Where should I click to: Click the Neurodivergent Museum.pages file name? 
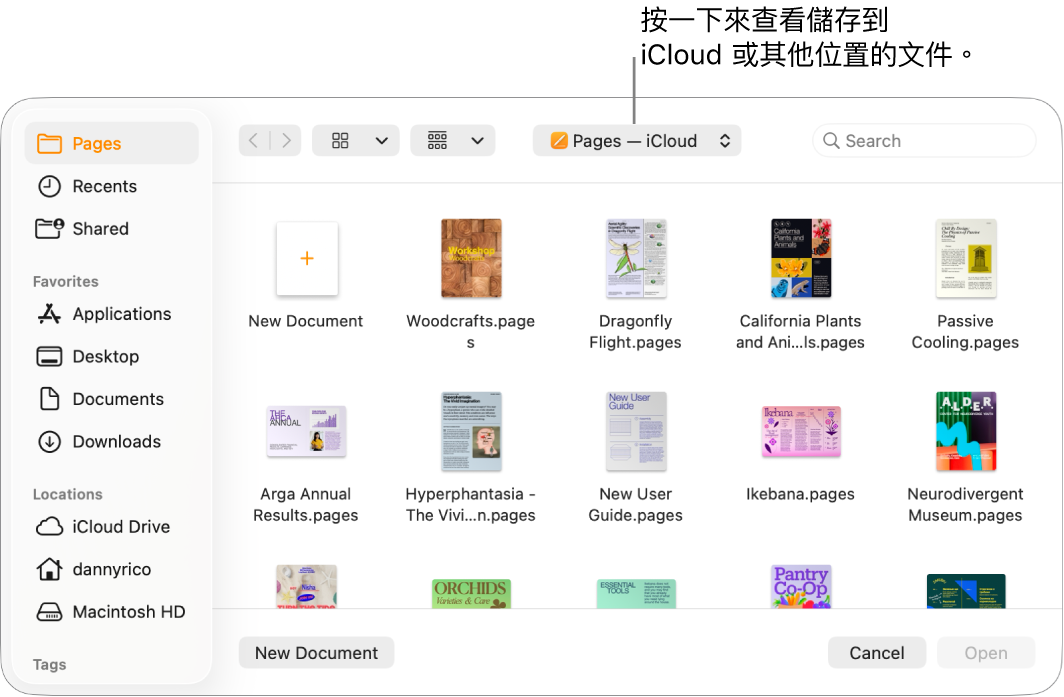pyautogui.click(x=965, y=504)
